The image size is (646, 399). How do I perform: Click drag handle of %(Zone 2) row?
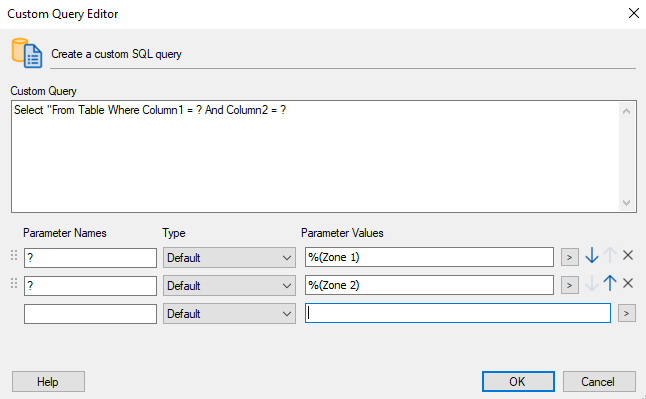pyautogui.click(x=14, y=284)
